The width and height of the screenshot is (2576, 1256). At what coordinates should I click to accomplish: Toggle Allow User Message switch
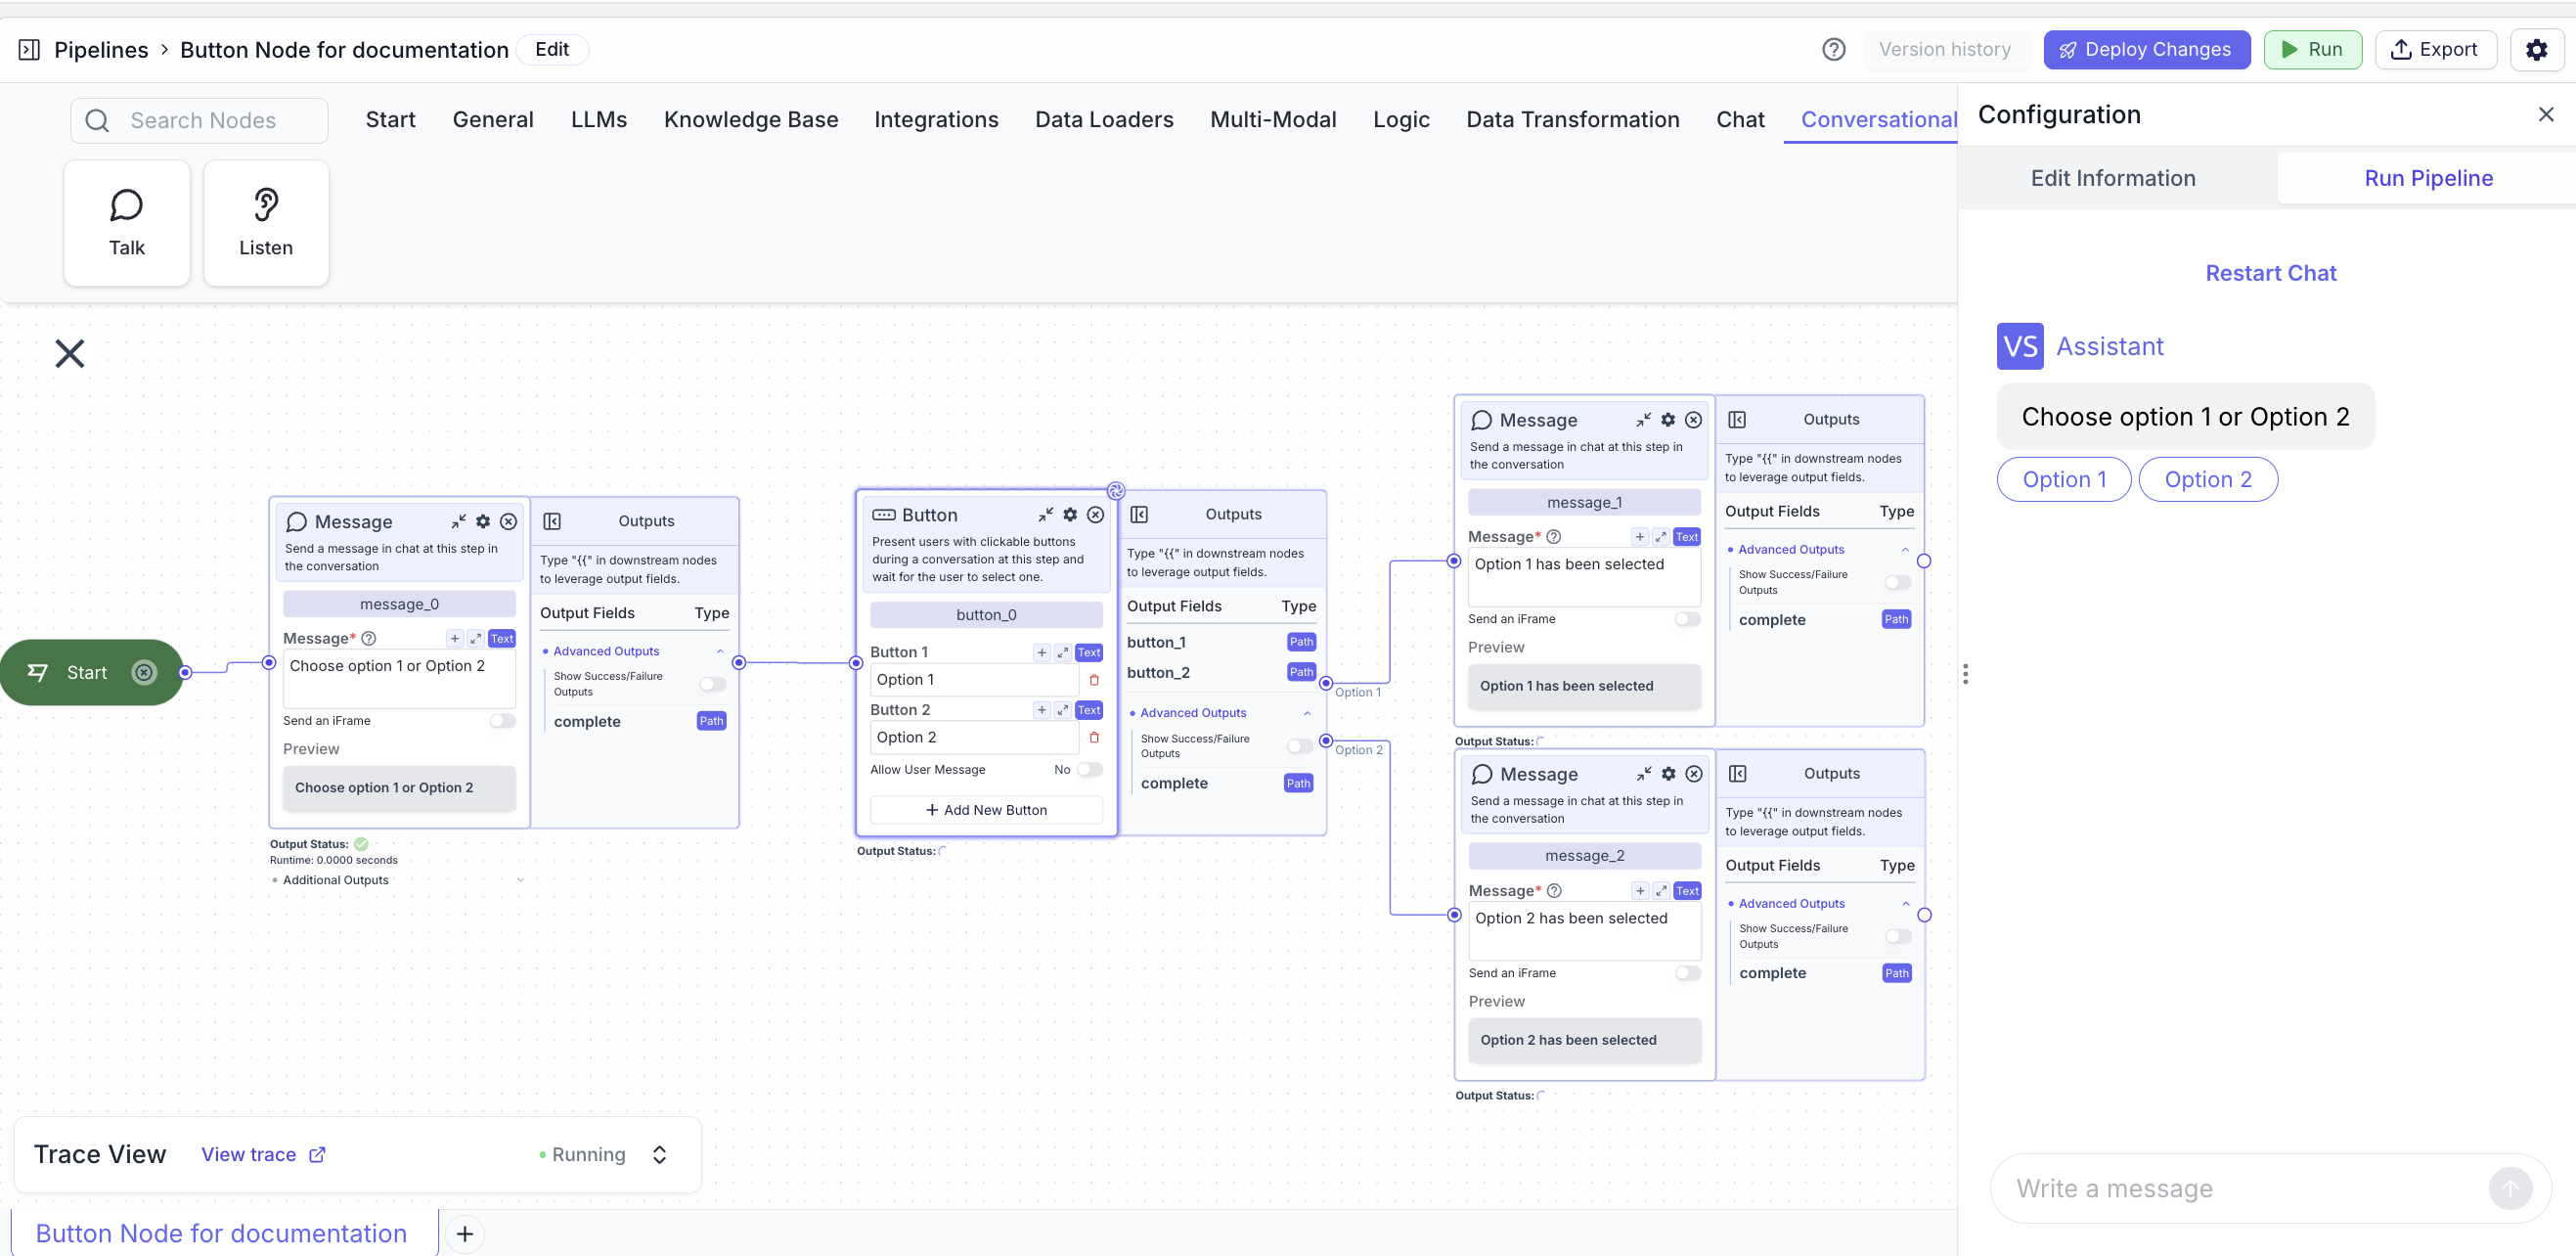pyautogui.click(x=1089, y=770)
